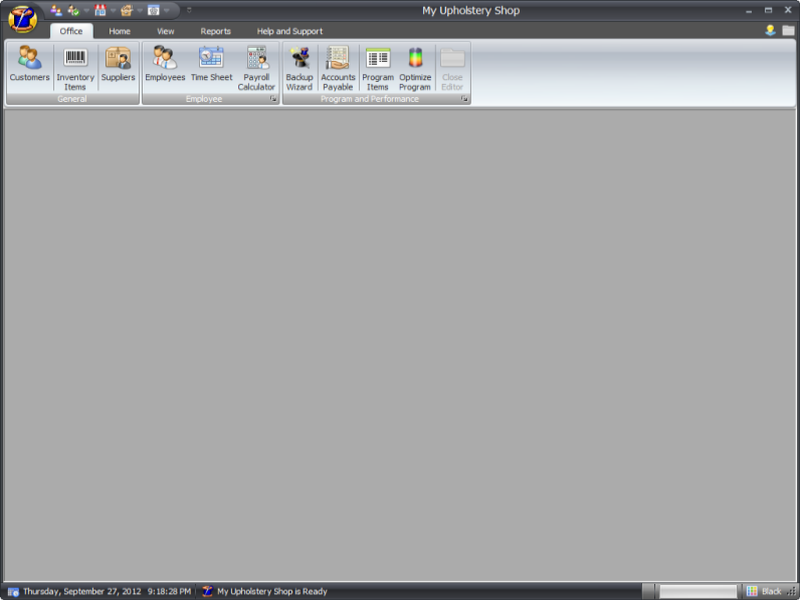Switch to the Reports ribbon tab
This screenshot has height=600, width=800.
[215, 31]
